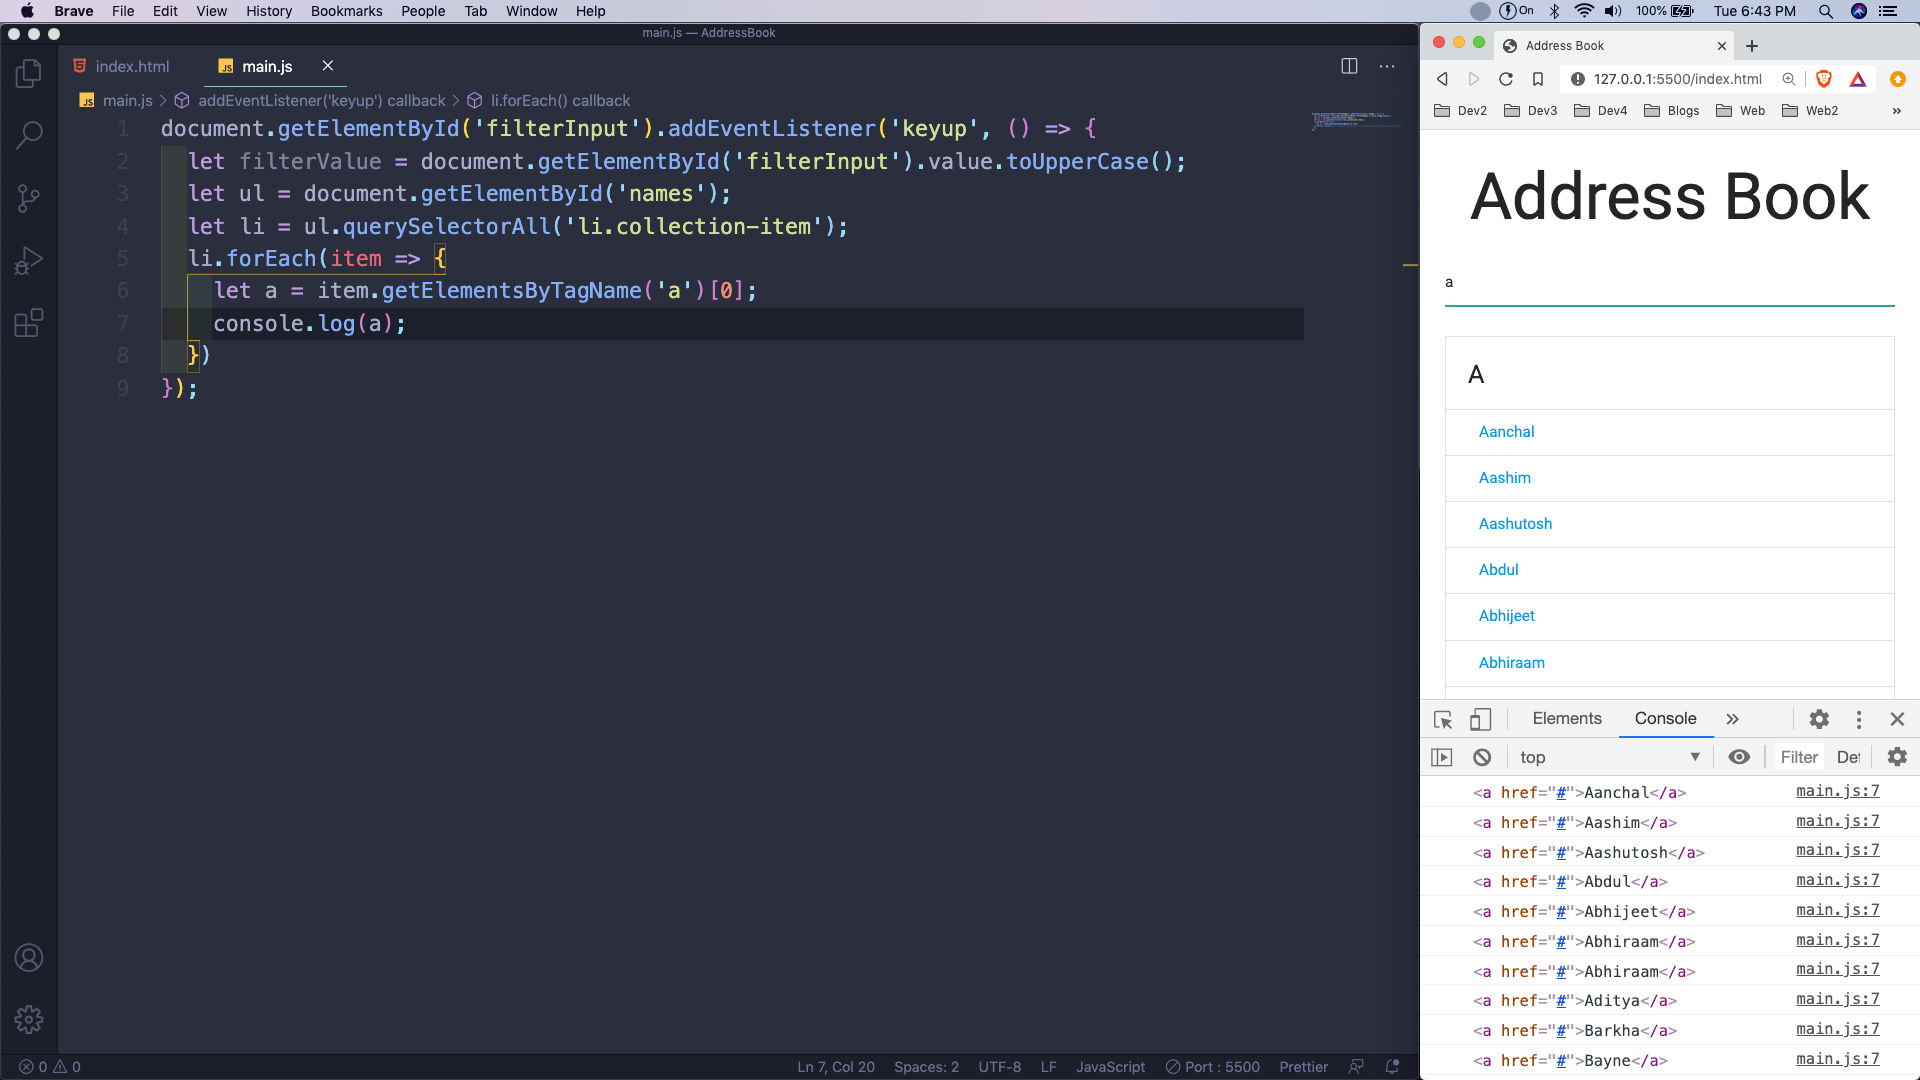Click the Abhijeet contact link

1506,616
